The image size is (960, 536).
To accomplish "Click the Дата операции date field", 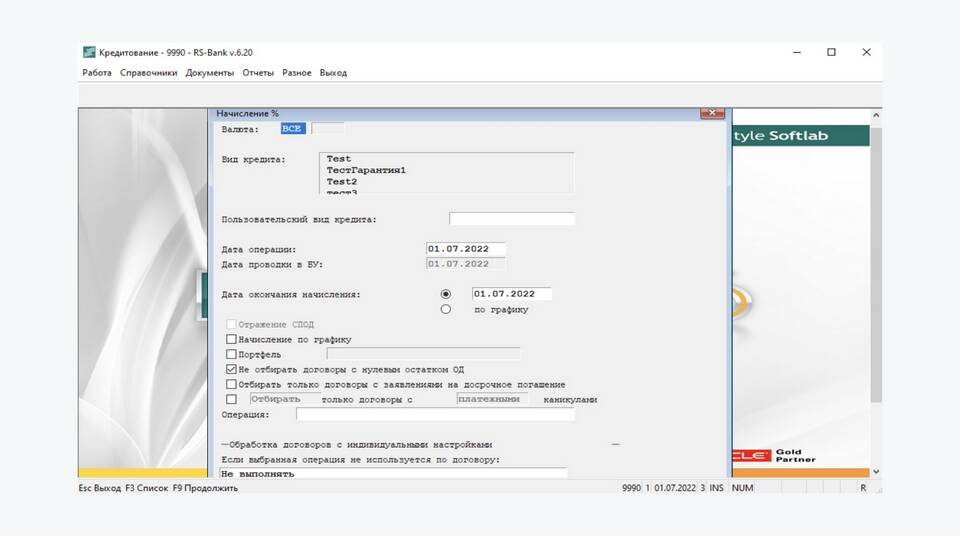I will 465,249.
